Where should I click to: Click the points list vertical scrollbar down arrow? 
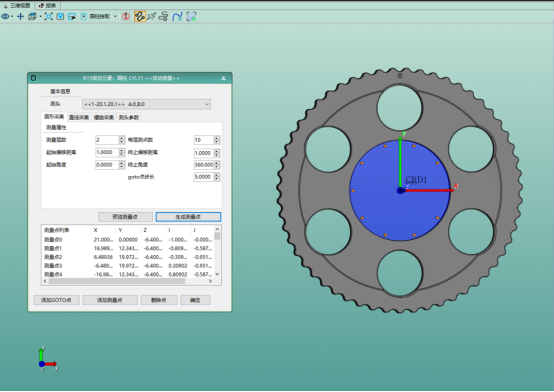[x=217, y=274]
